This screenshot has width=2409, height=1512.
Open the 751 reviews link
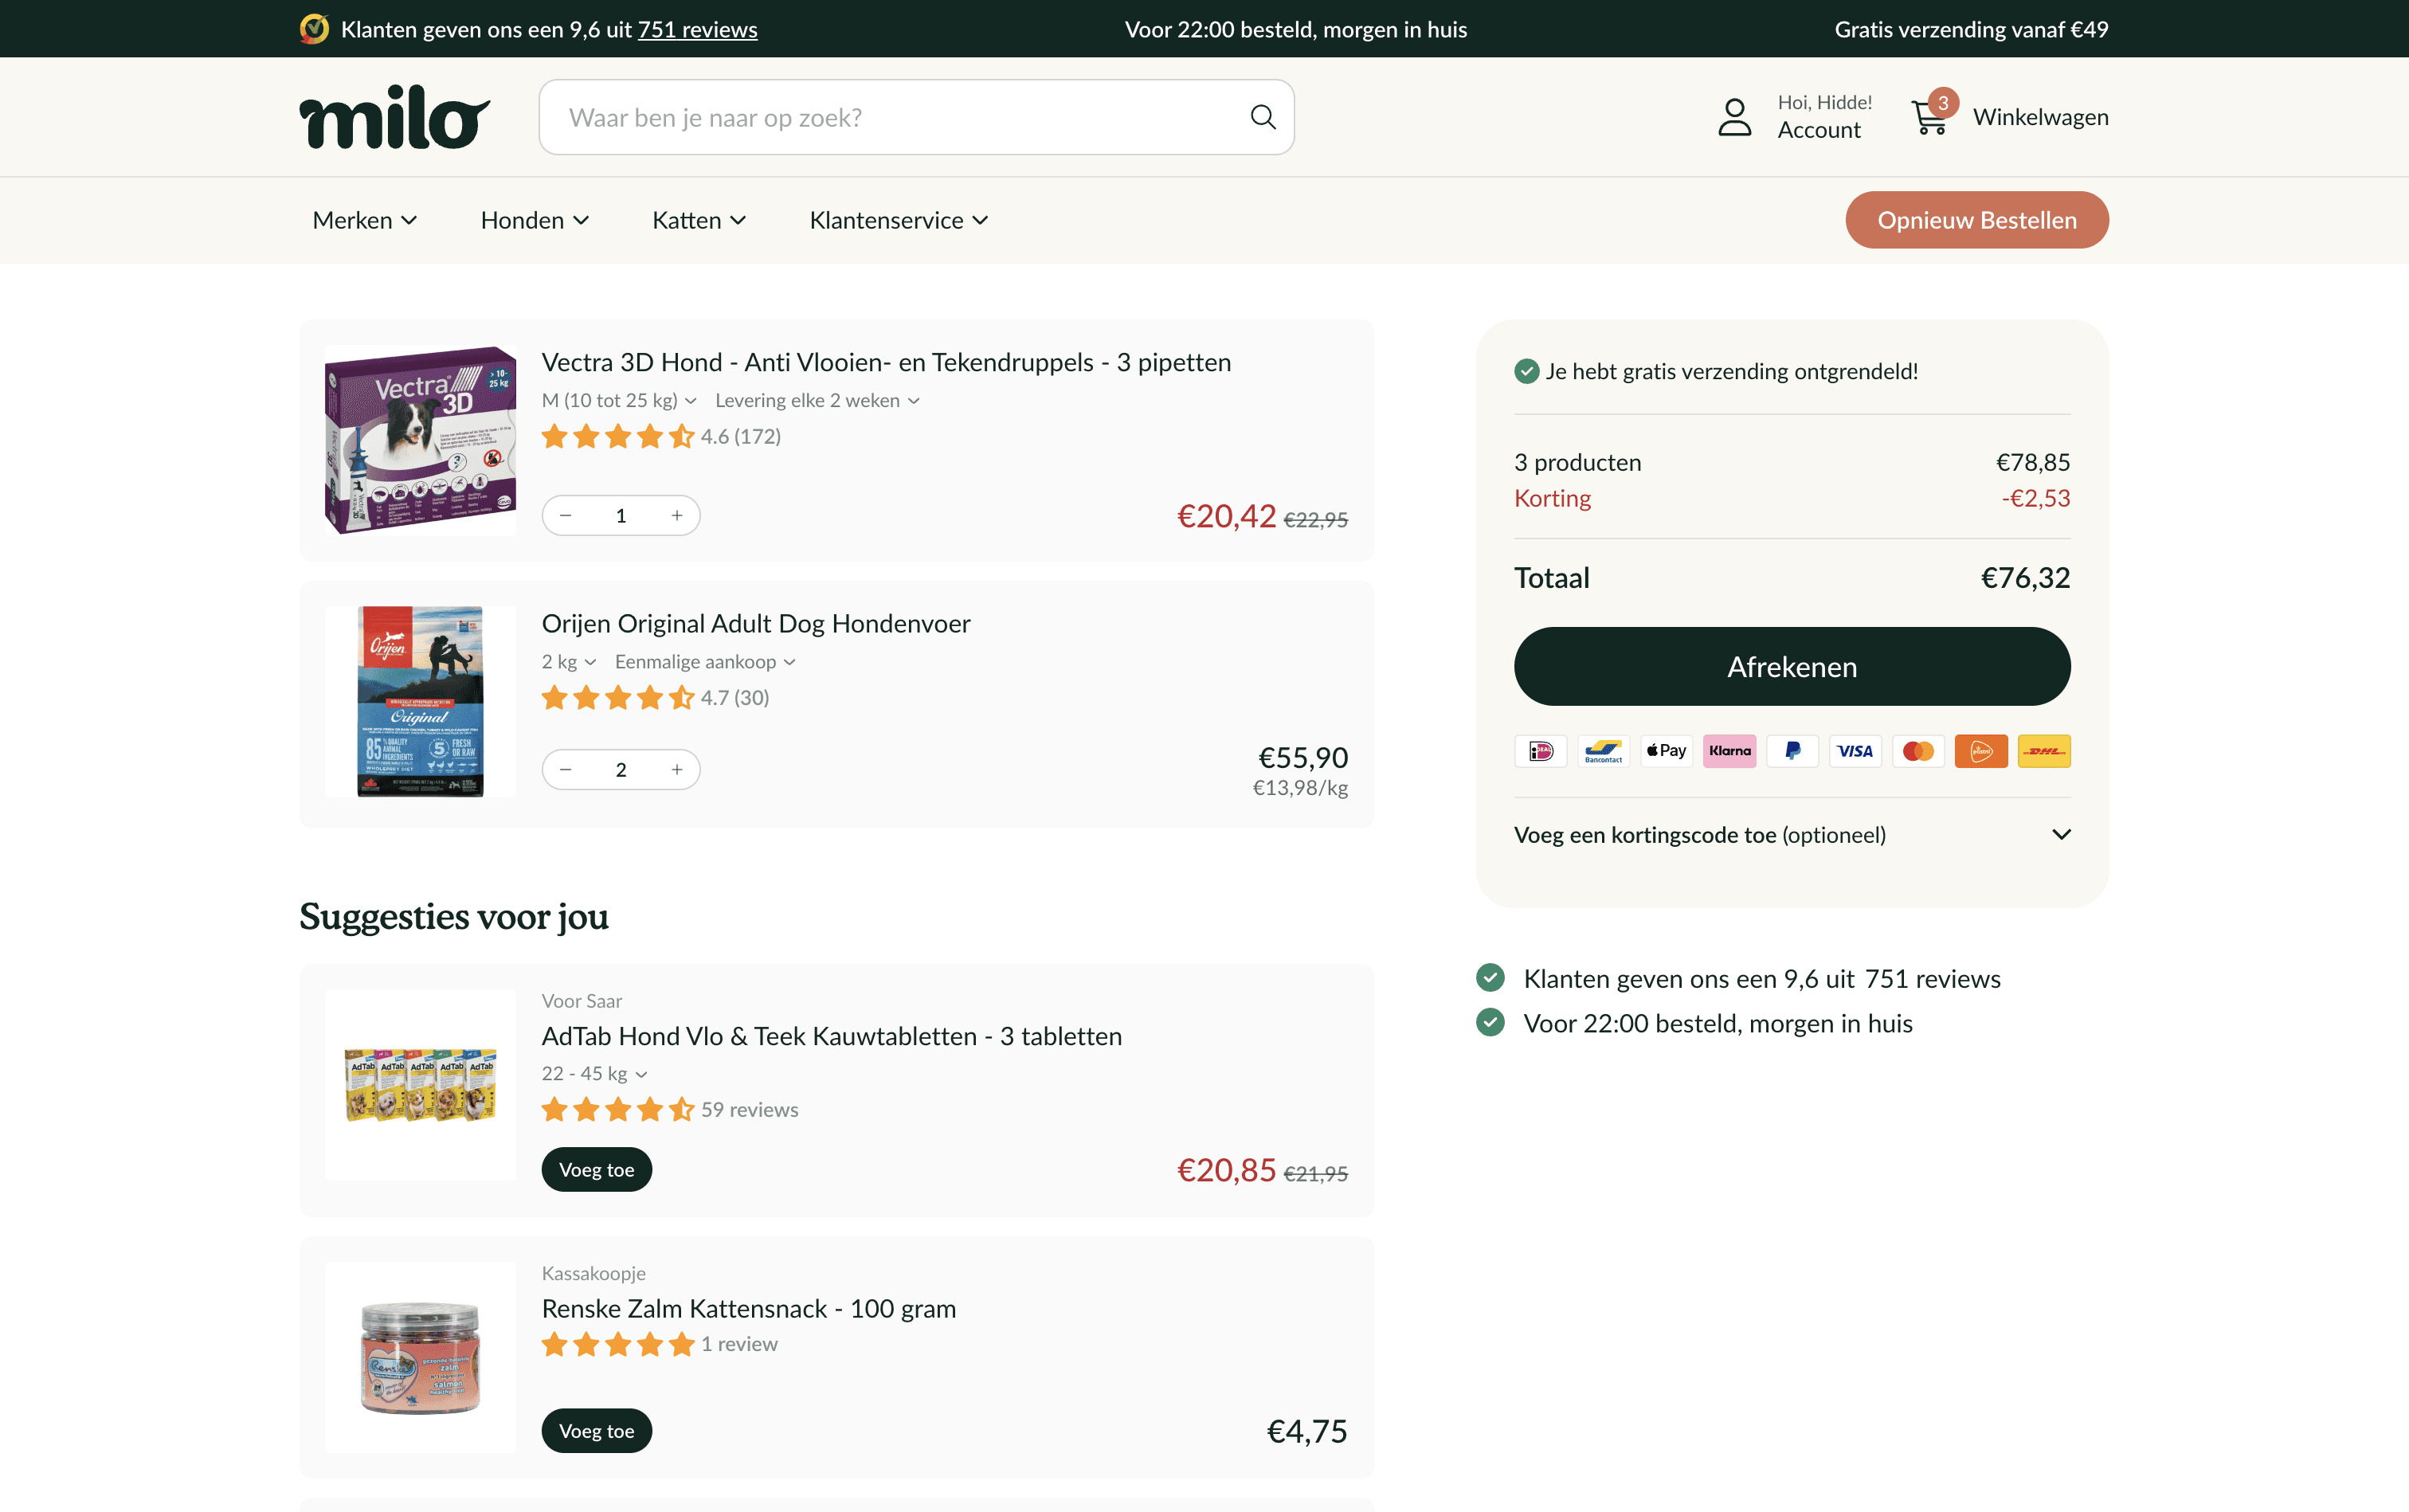(697, 29)
